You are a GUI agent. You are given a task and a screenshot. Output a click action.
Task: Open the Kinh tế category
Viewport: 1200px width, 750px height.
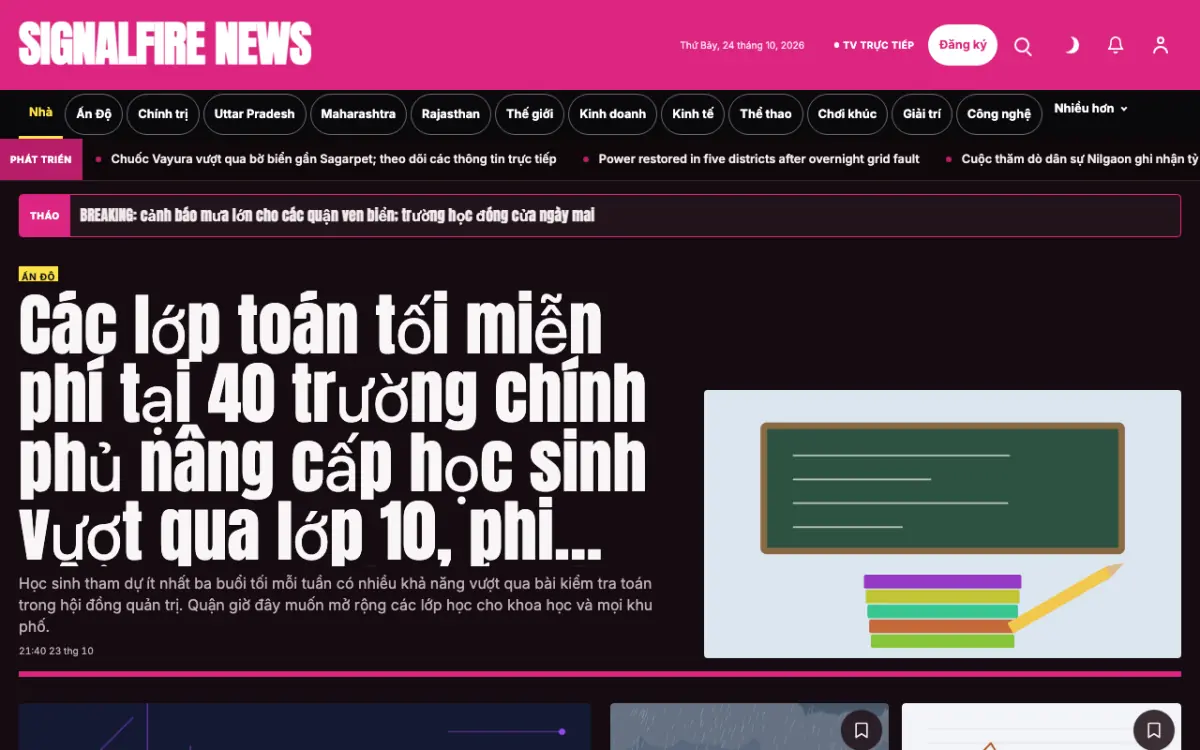(x=693, y=114)
